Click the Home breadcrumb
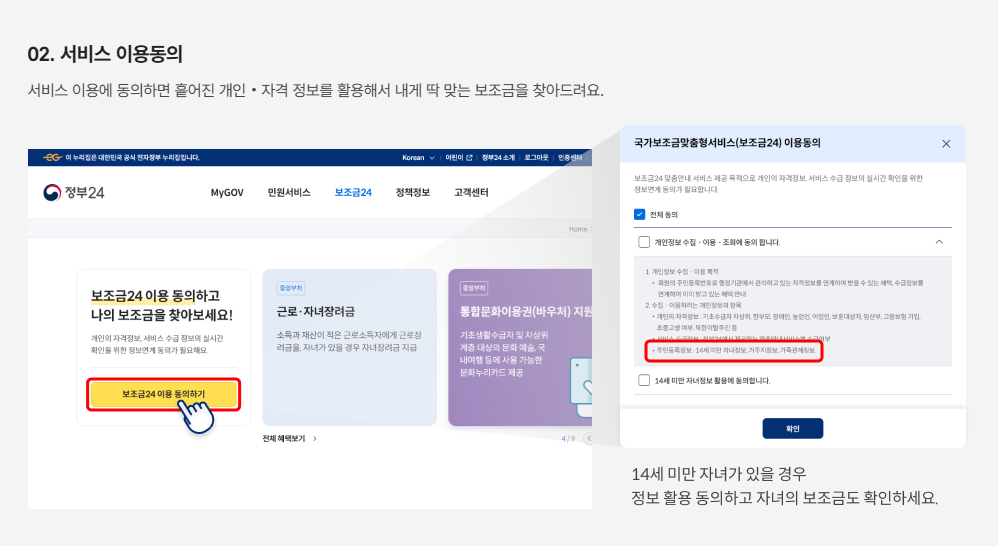The width and height of the screenshot is (998, 546). click(x=578, y=229)
